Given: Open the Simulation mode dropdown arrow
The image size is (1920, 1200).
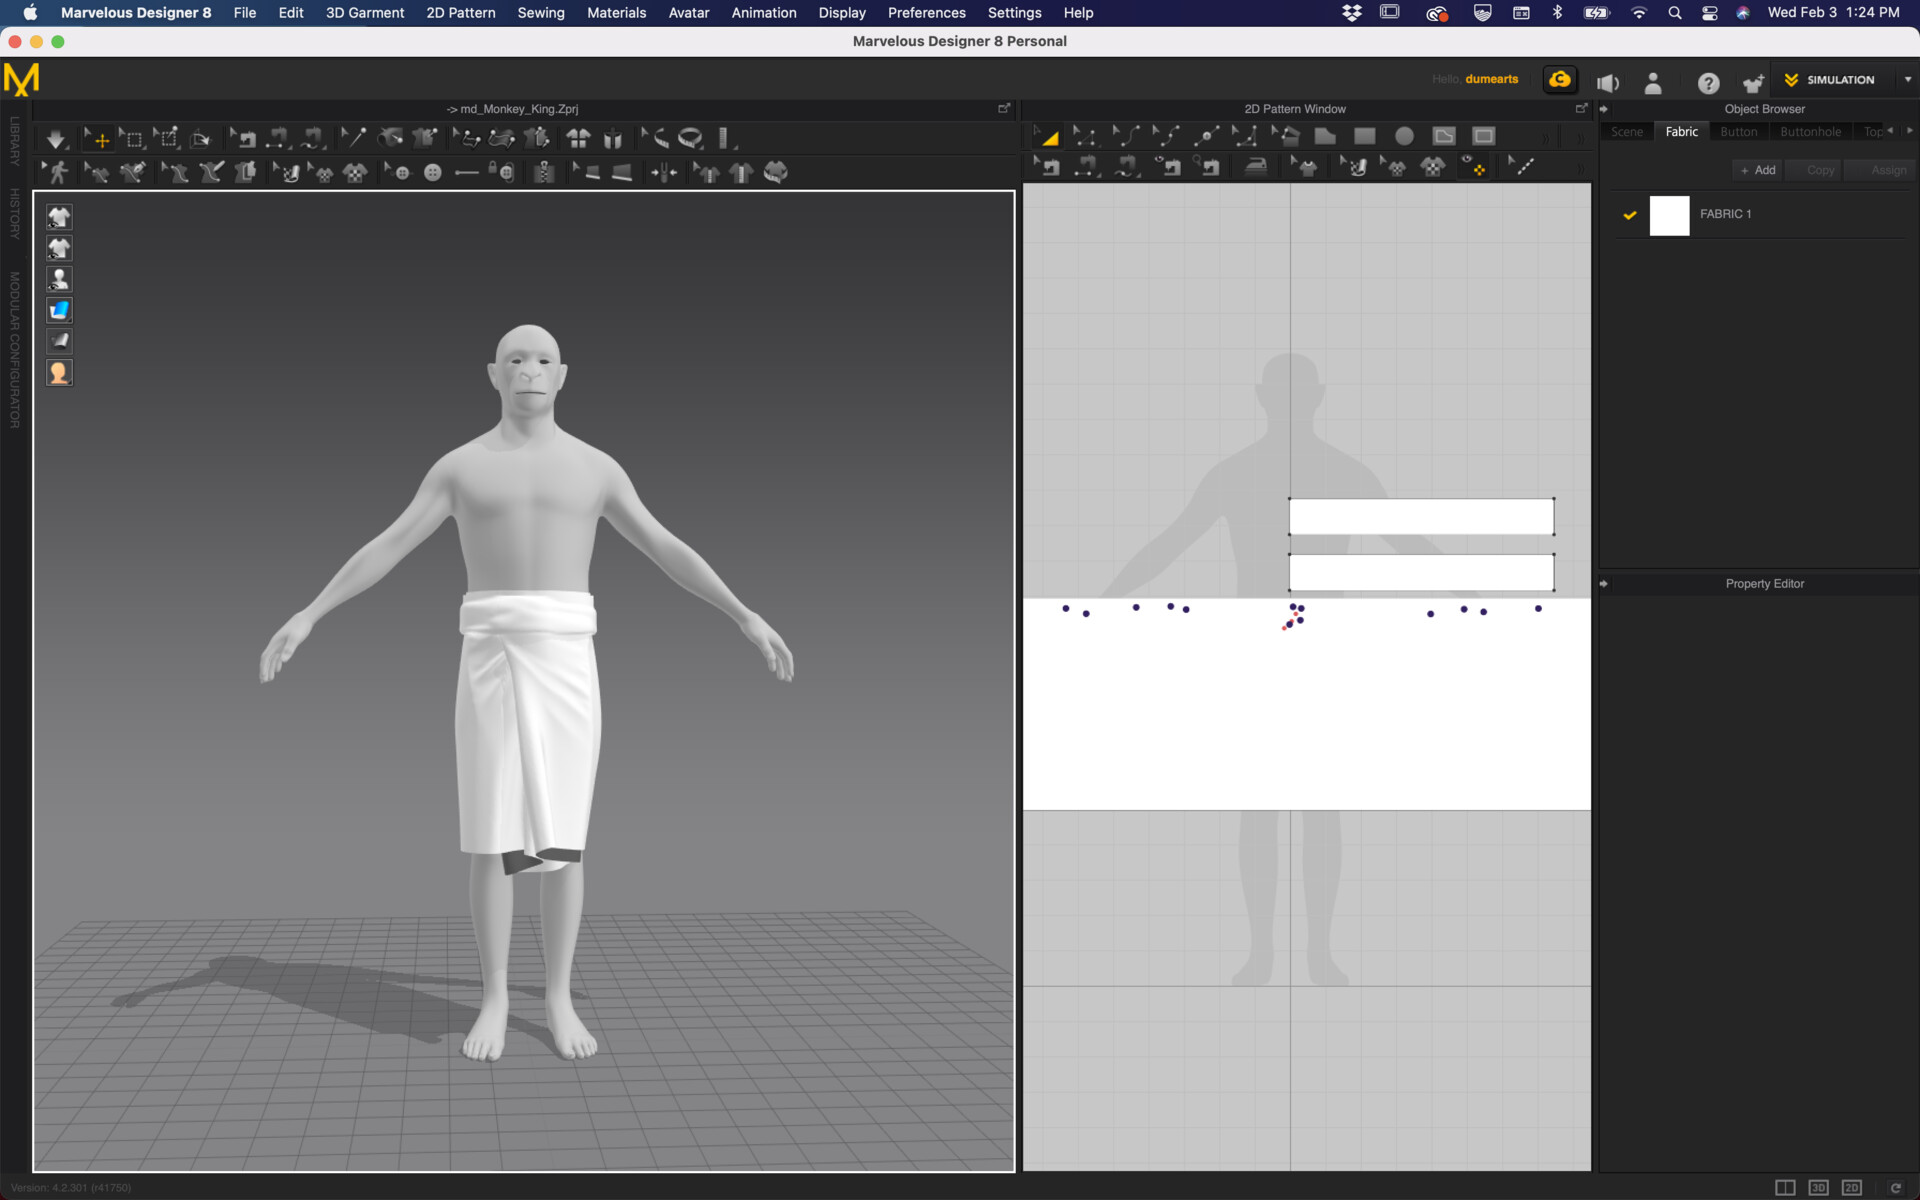Looking at the screenshot, I should point(1908,80).
